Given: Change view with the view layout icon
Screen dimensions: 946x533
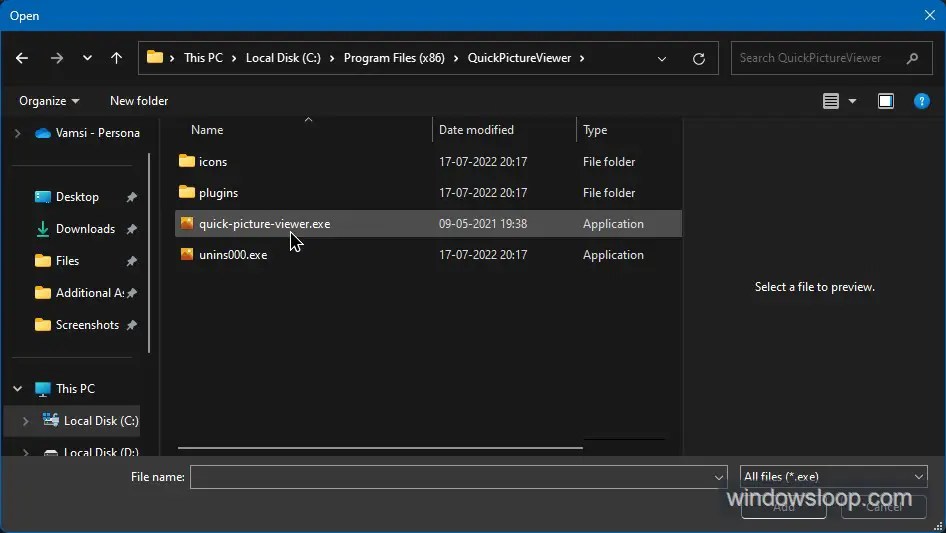Looking at the screenshot, I should 831,101.
